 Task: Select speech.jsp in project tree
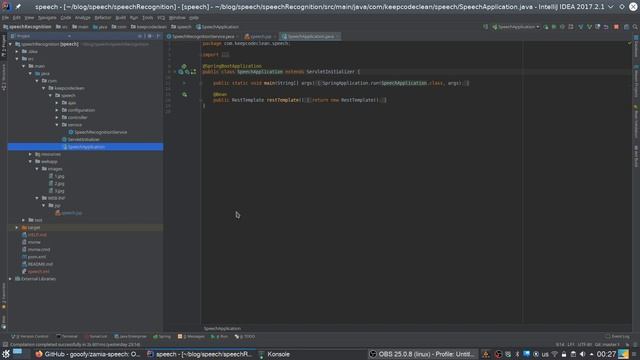coord(69,213)
